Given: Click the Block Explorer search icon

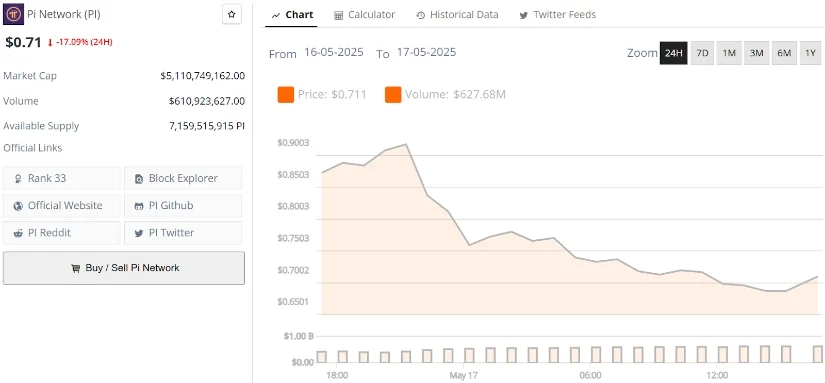Looking at the screenshot, I should tap(139, 179).
